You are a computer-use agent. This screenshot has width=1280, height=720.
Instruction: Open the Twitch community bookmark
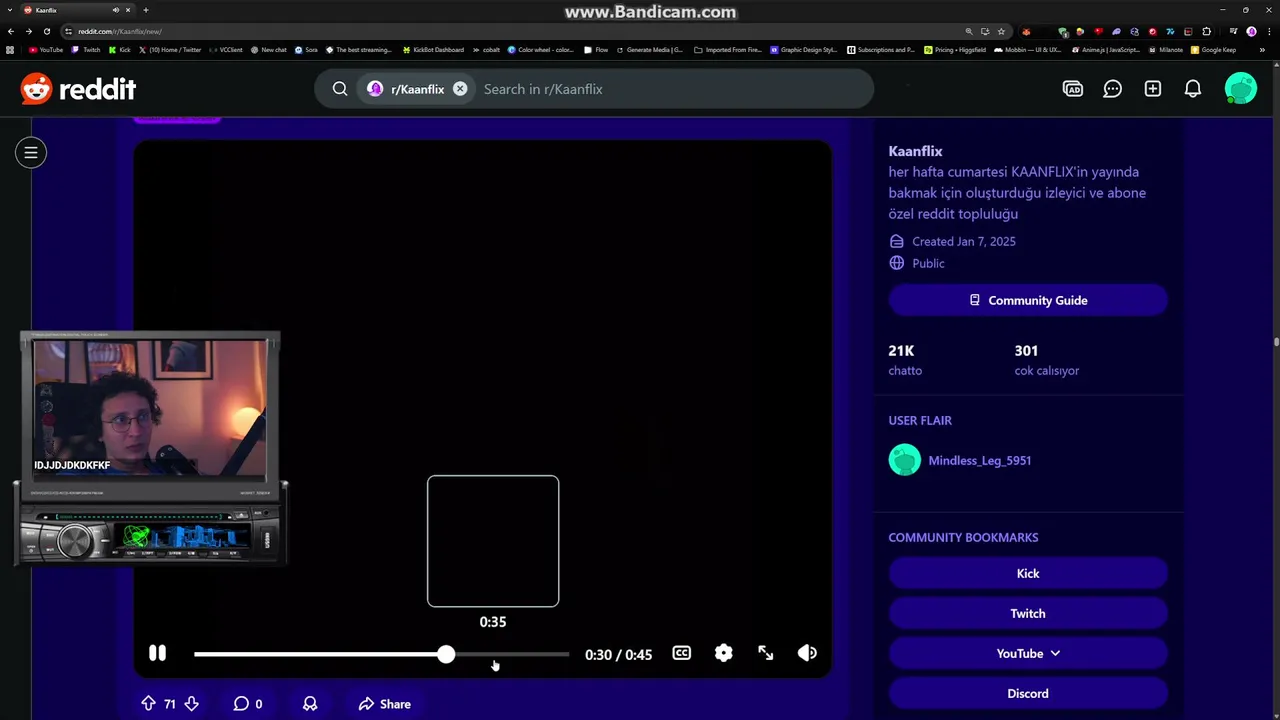pyautogui.click(x=1028, y=613)
